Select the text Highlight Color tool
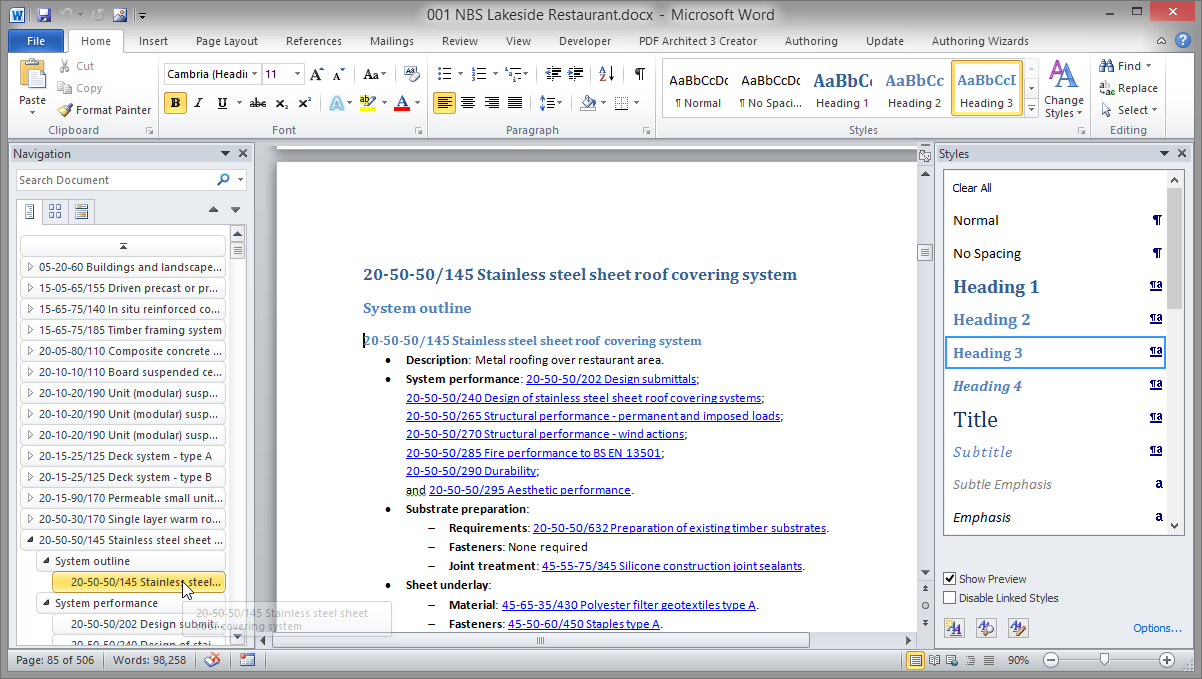This screenshot has width=1202, height=679. pos(370,103)
